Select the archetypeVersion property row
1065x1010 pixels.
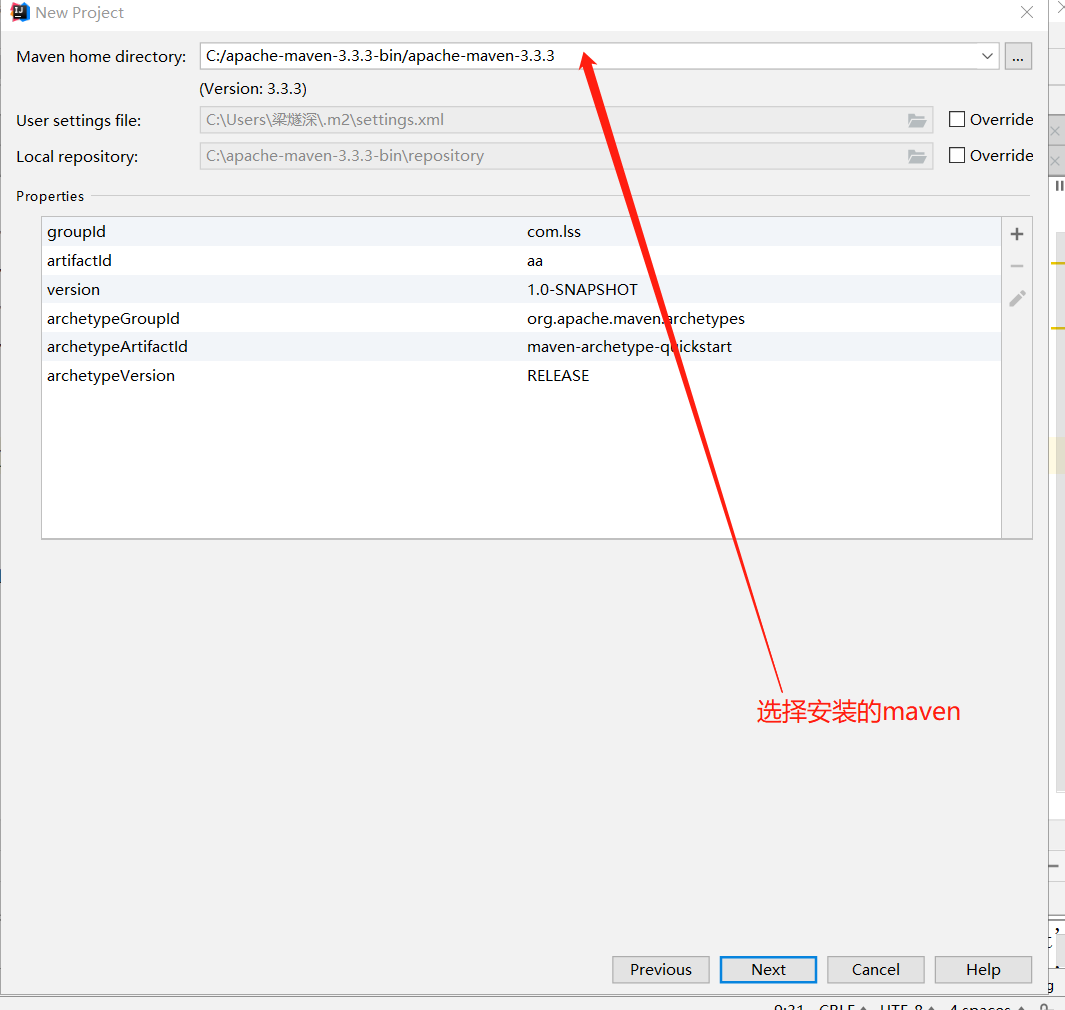[x=521, y=376]
